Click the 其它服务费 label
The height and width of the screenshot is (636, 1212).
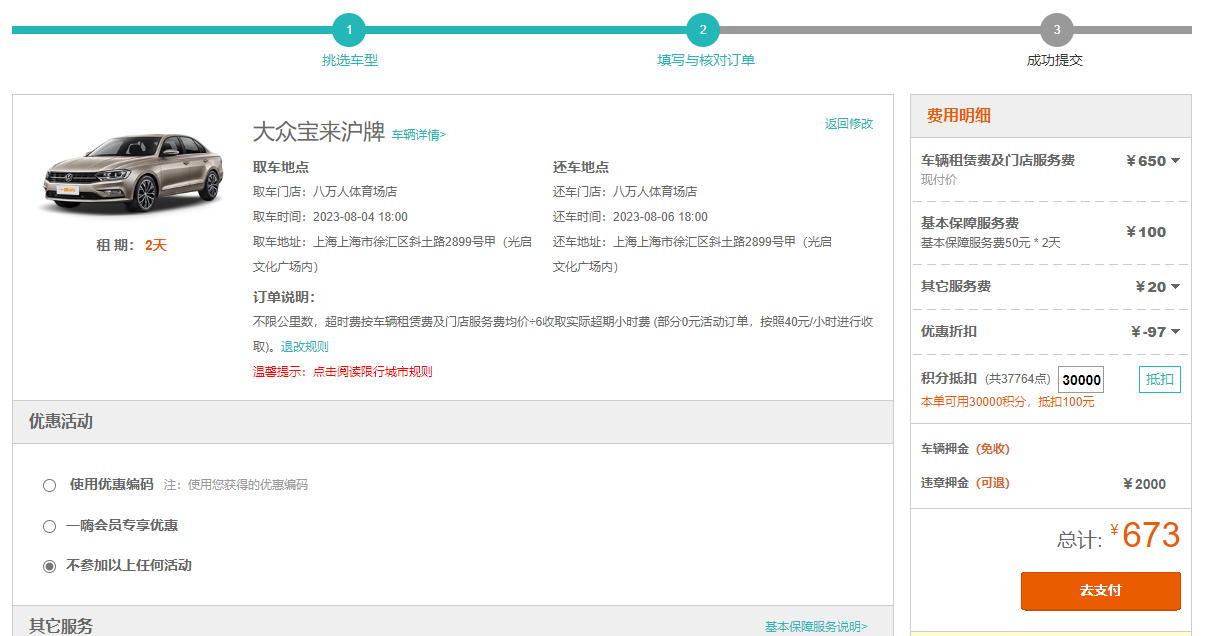(x=956, y=287)
